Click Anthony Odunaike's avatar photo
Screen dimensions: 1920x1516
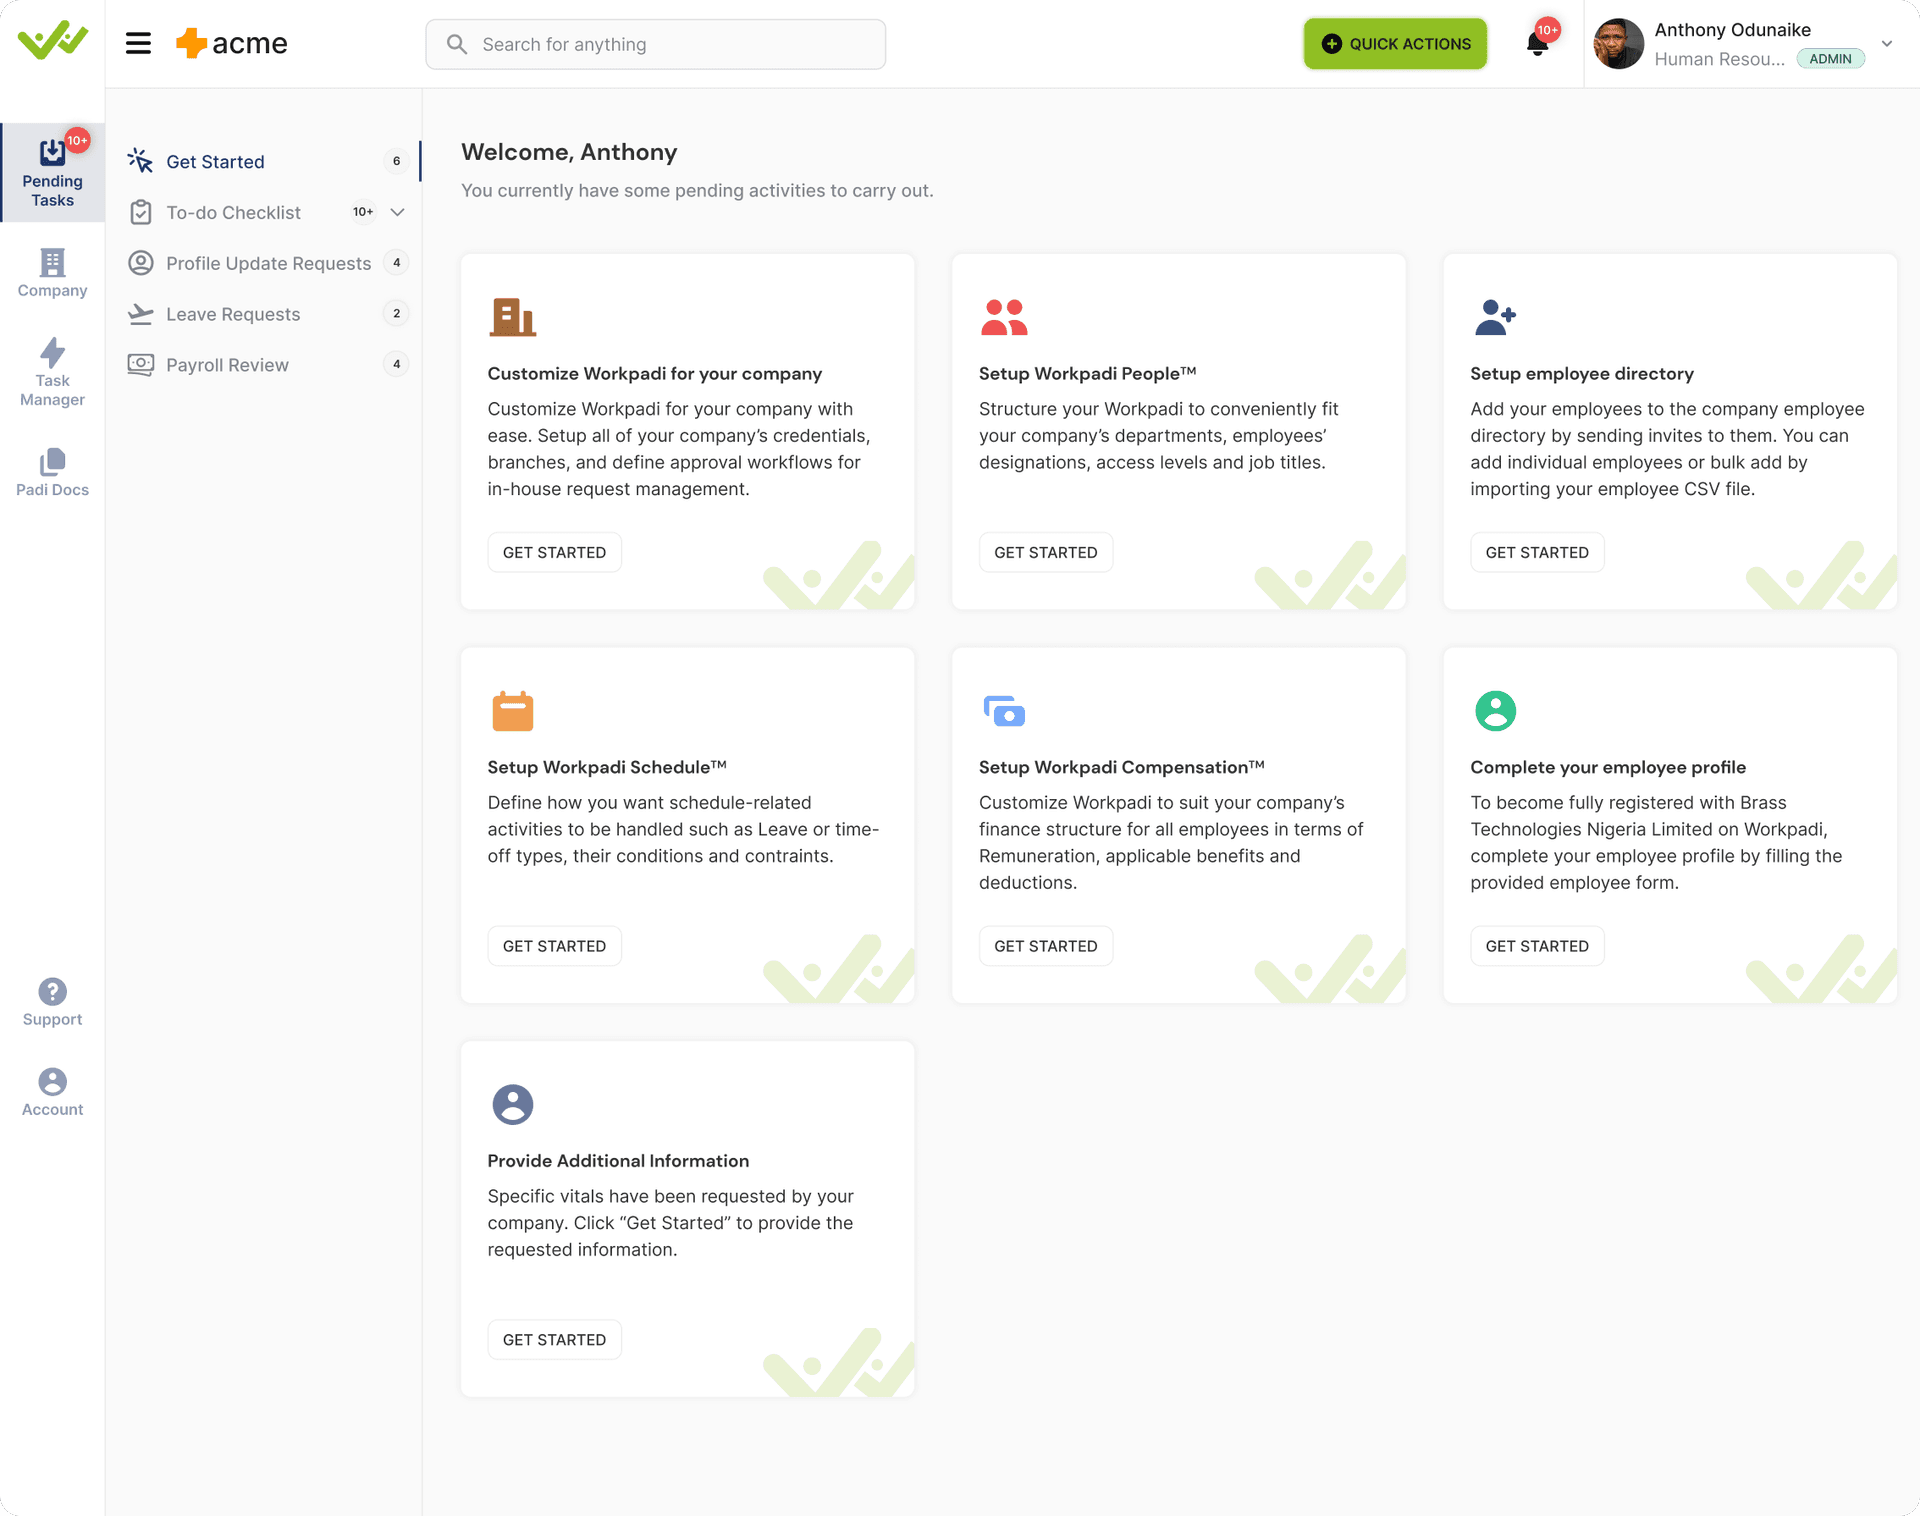[x=1618, y=44]
